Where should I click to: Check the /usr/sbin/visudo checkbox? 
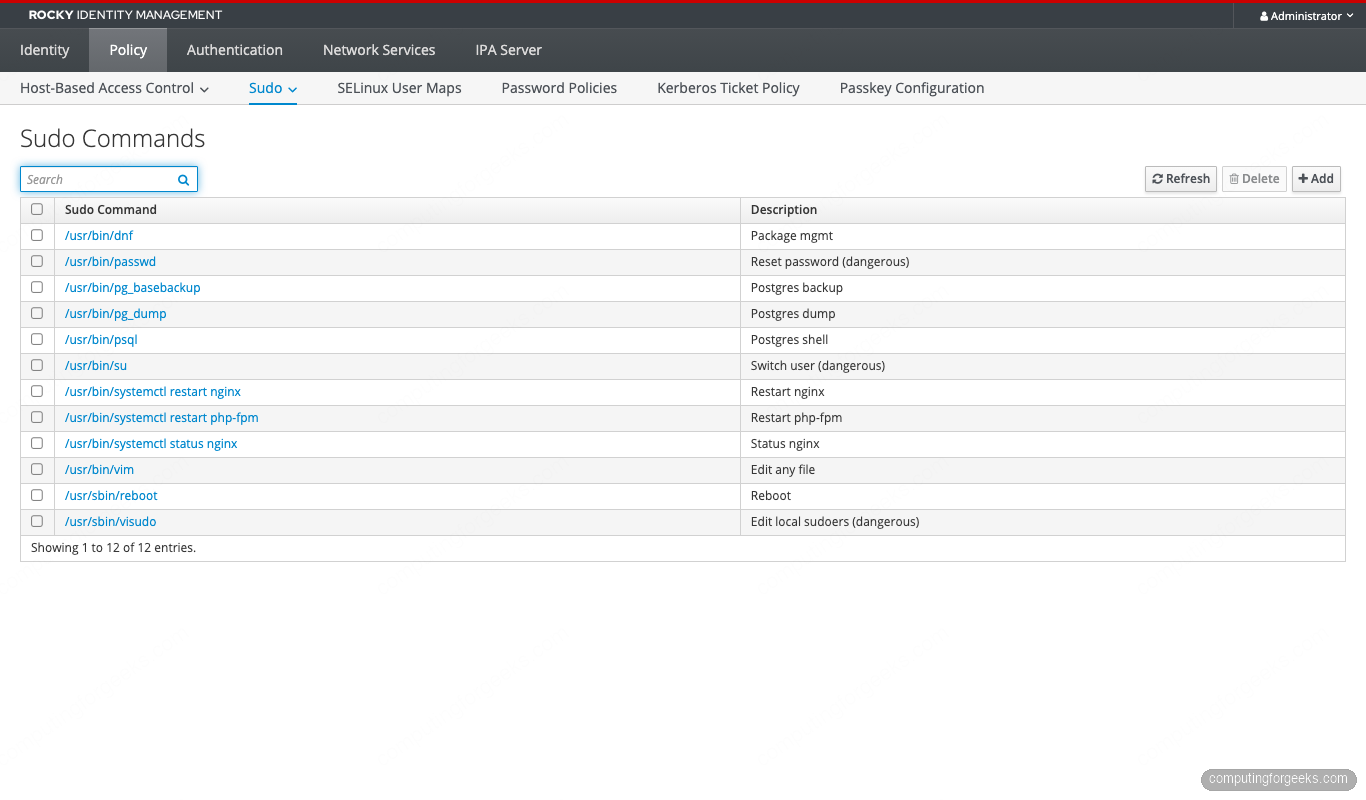pos(37,521)
